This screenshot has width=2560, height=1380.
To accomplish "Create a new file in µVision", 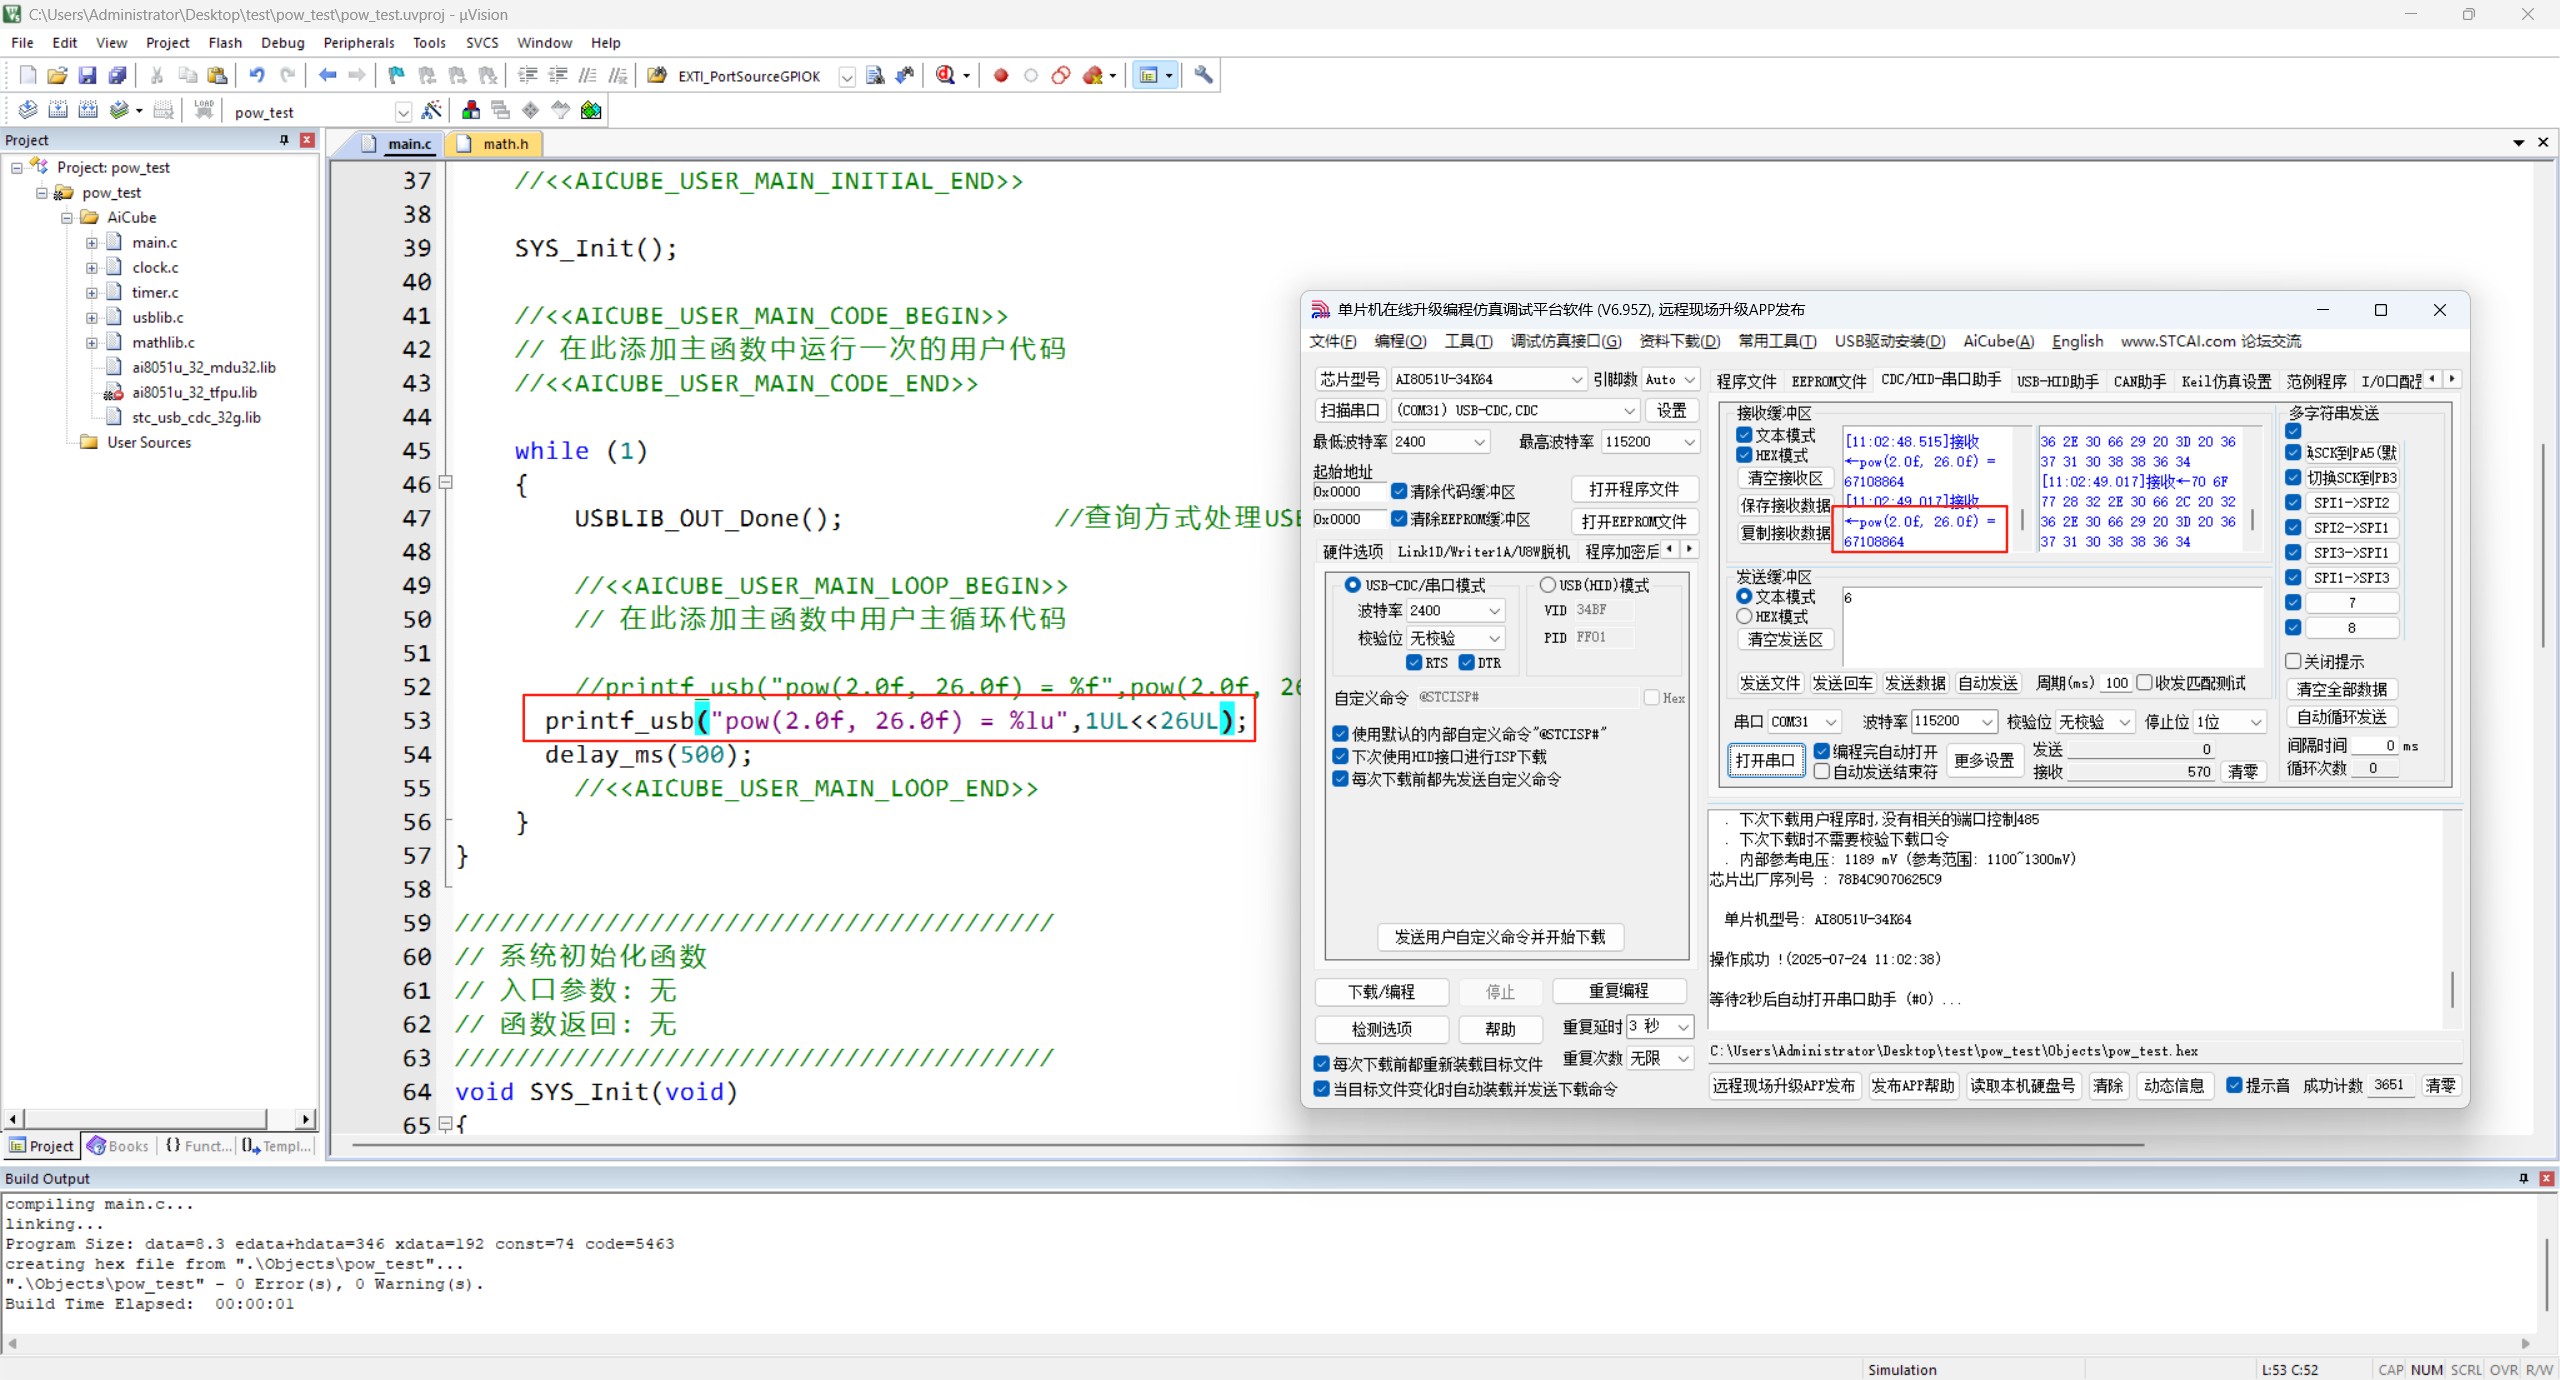I will (x=28, y=75).
